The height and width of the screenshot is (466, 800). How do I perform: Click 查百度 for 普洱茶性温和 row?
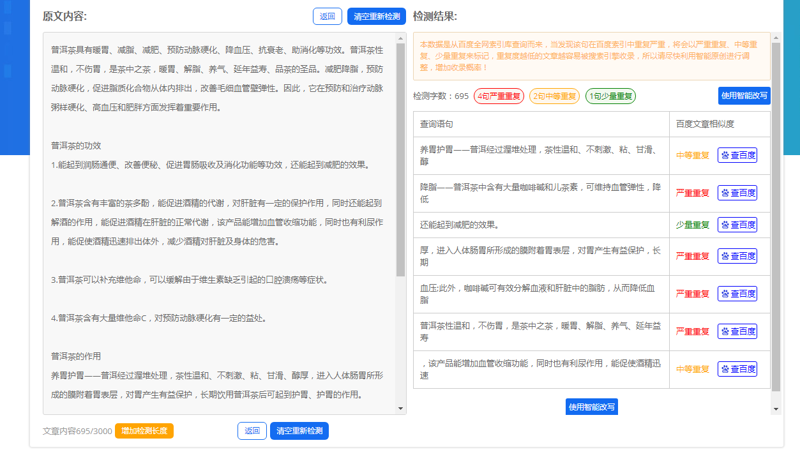(x=737, y=331)
